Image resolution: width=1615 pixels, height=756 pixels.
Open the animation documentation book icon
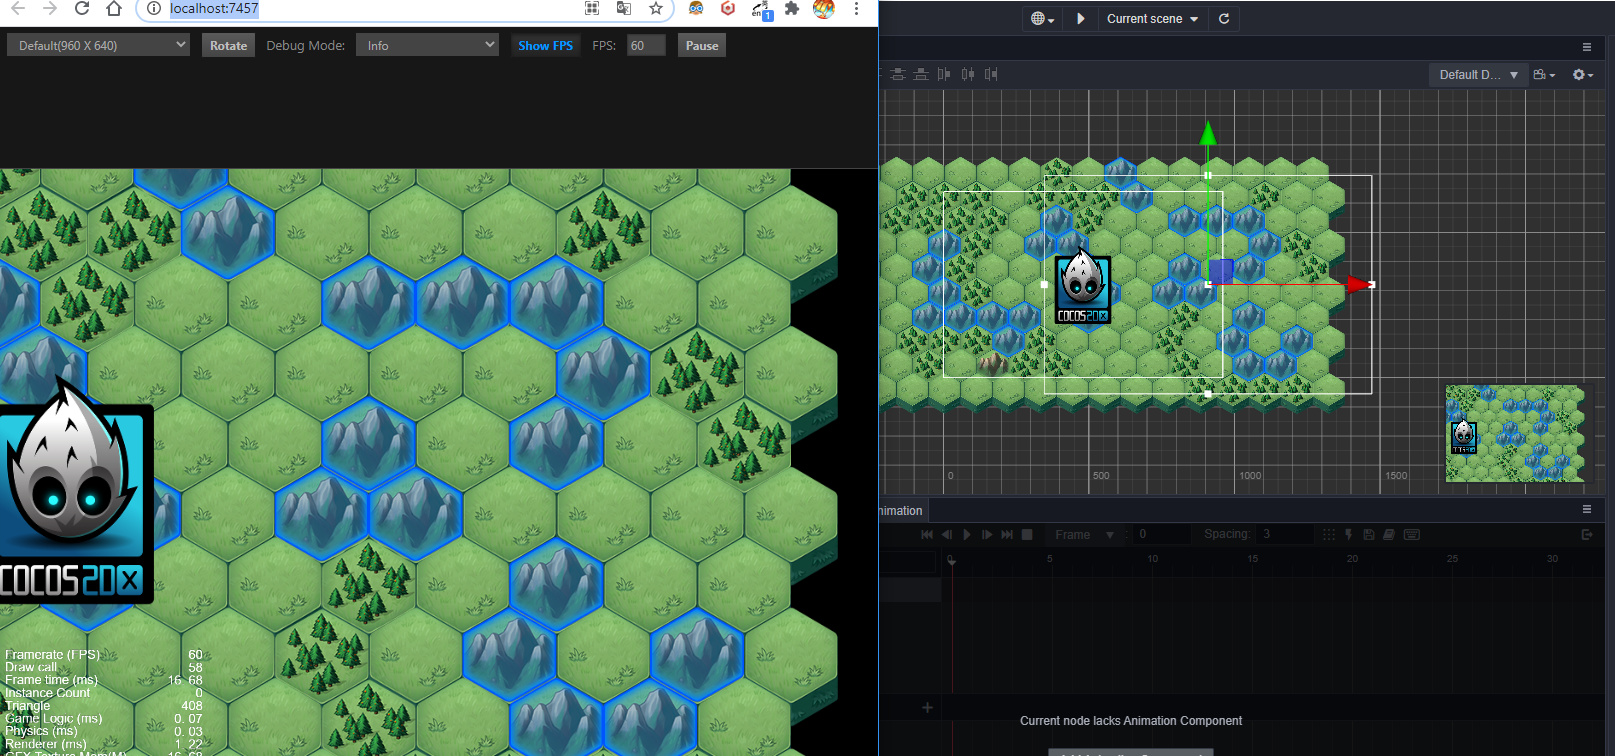pos(1389,535)
